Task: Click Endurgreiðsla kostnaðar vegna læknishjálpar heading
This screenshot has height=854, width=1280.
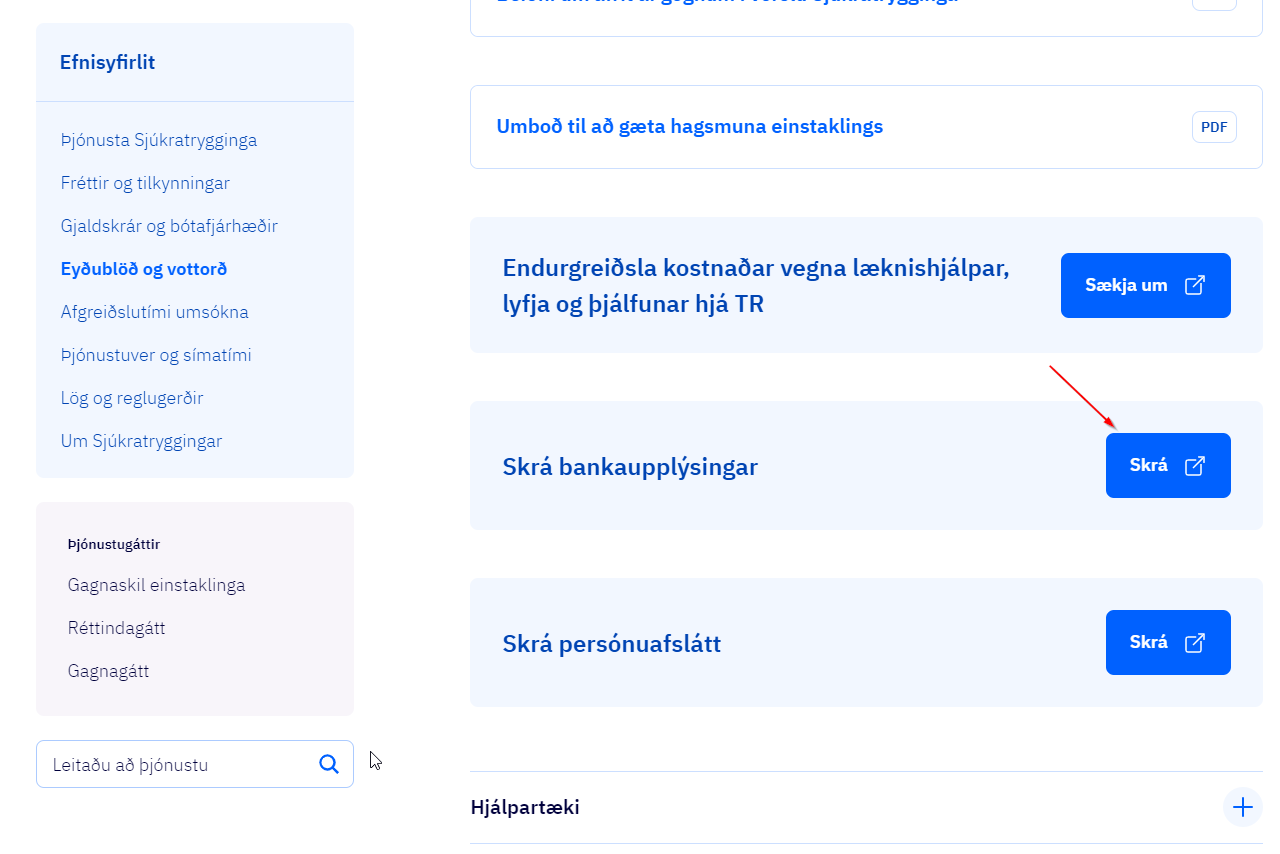Action: coord(756,286)
